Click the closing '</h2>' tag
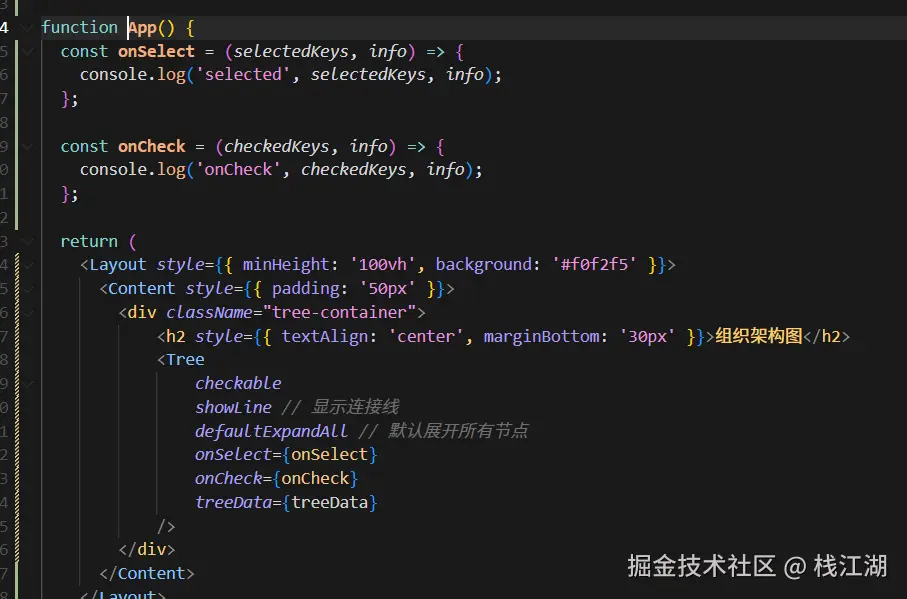Viewport: 907px width, 599px height. tap(826, 336)
